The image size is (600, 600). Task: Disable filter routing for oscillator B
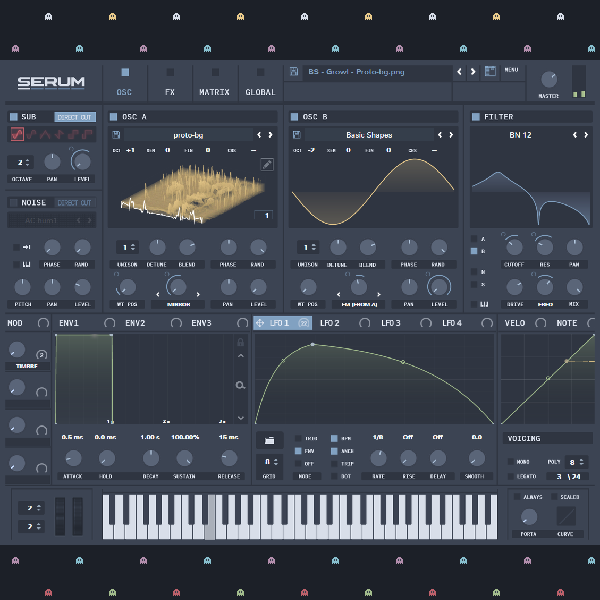[474, 251]
